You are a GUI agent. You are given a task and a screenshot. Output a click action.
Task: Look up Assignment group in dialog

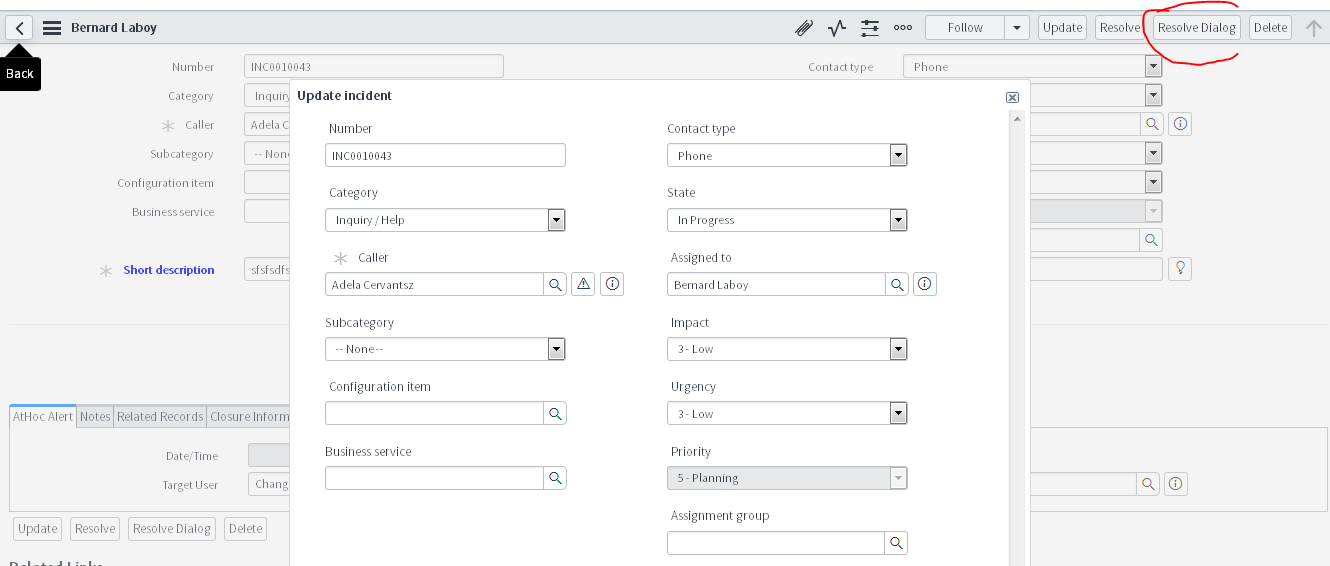pos(897,543)
